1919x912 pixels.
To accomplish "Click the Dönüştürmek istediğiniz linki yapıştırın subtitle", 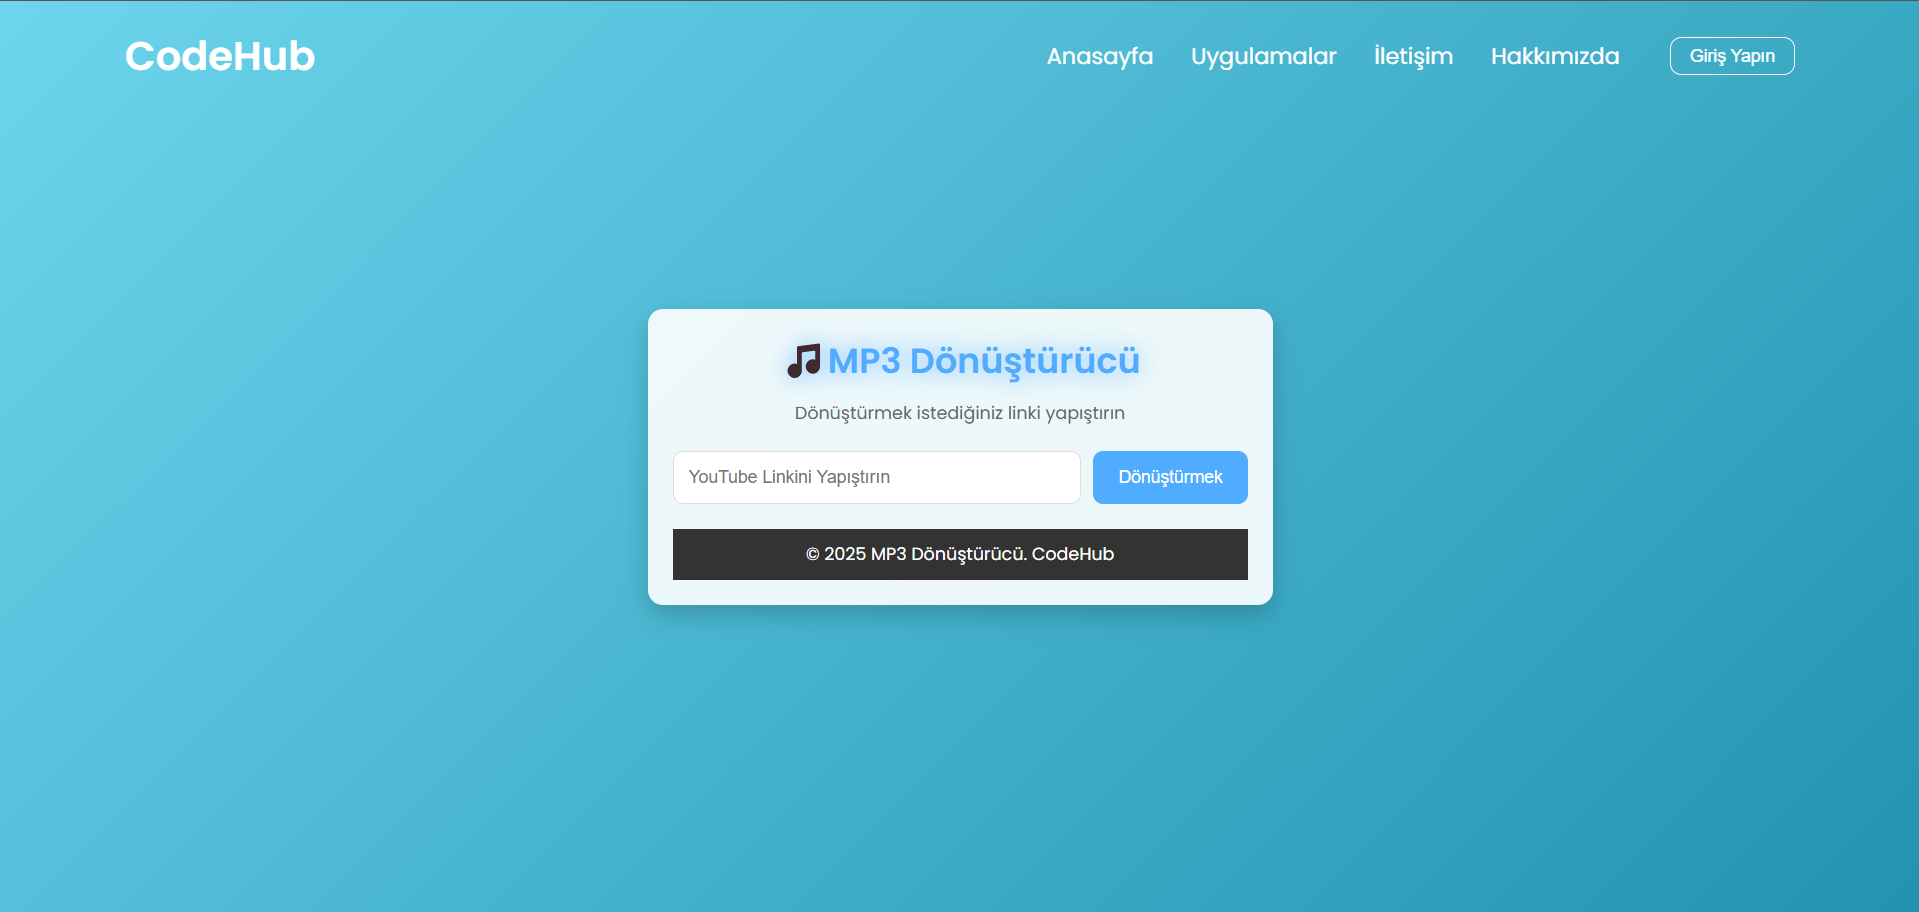I will [959, 413].
